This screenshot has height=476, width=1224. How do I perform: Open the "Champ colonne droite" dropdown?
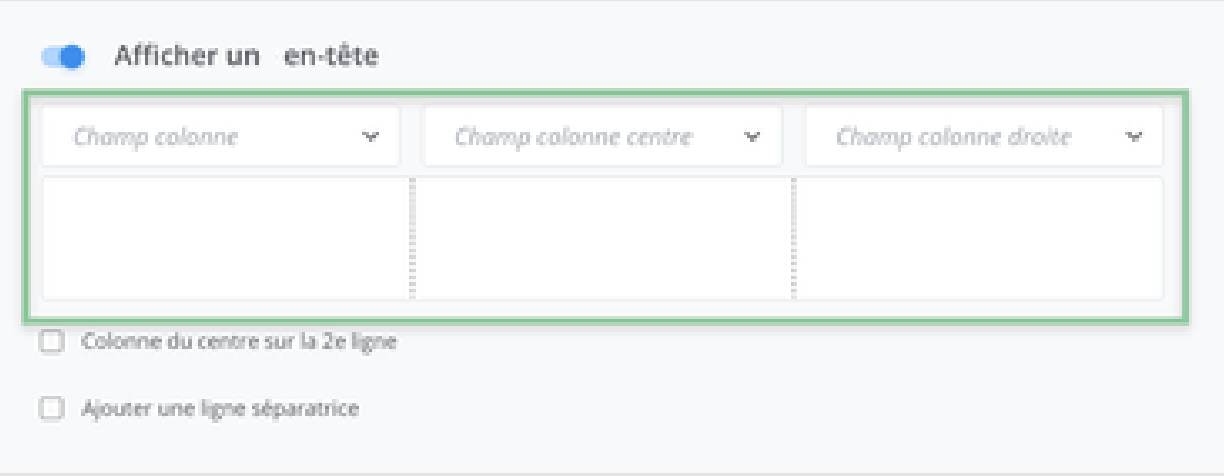click(x=983, y=137)
